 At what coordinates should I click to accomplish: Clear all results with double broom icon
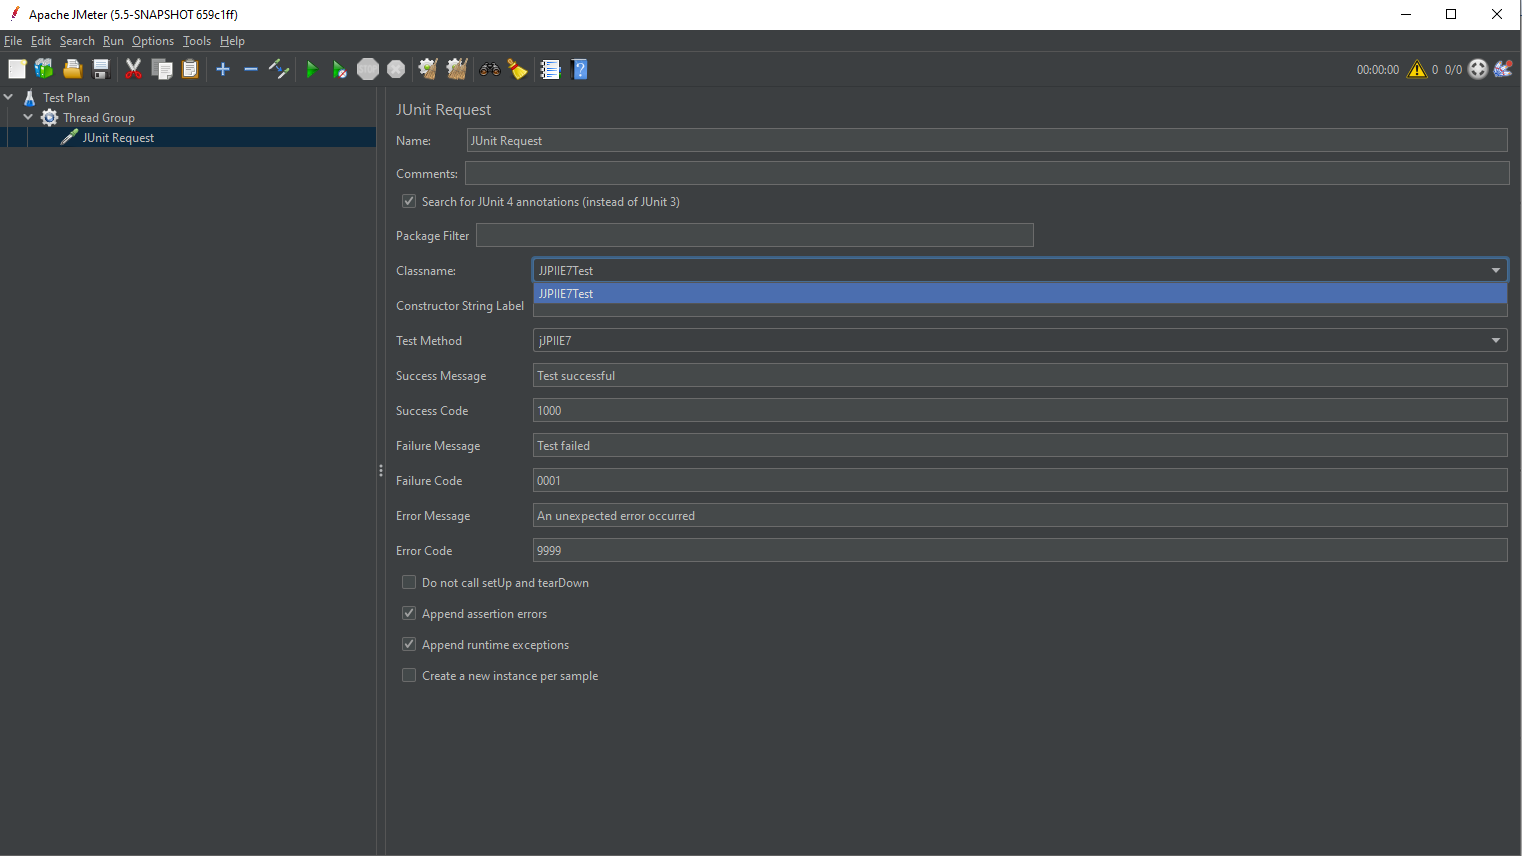(x=457, y=69)
